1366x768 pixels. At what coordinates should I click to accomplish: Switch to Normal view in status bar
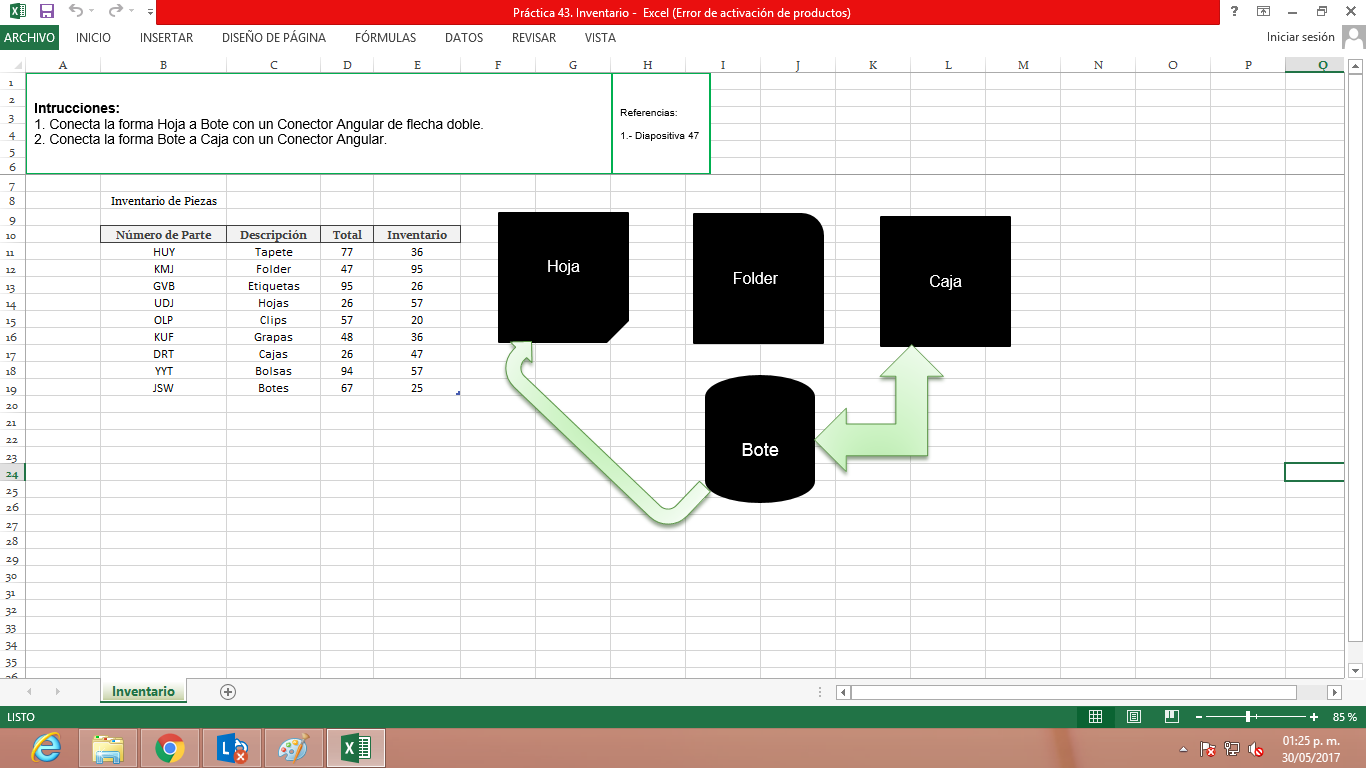click(1095, 717)
